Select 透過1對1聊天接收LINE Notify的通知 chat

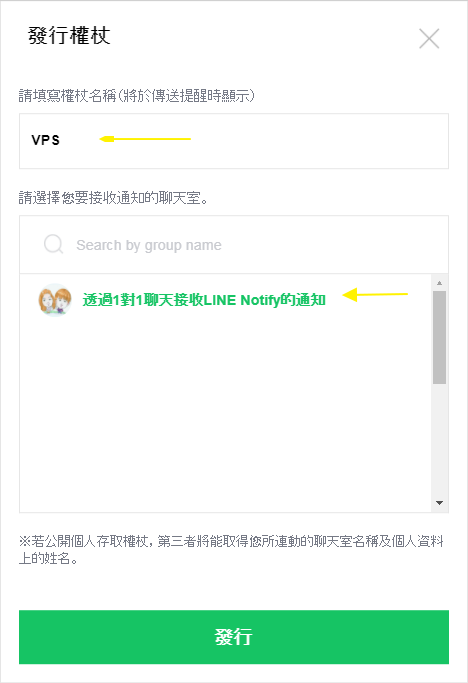pos(204,300)
